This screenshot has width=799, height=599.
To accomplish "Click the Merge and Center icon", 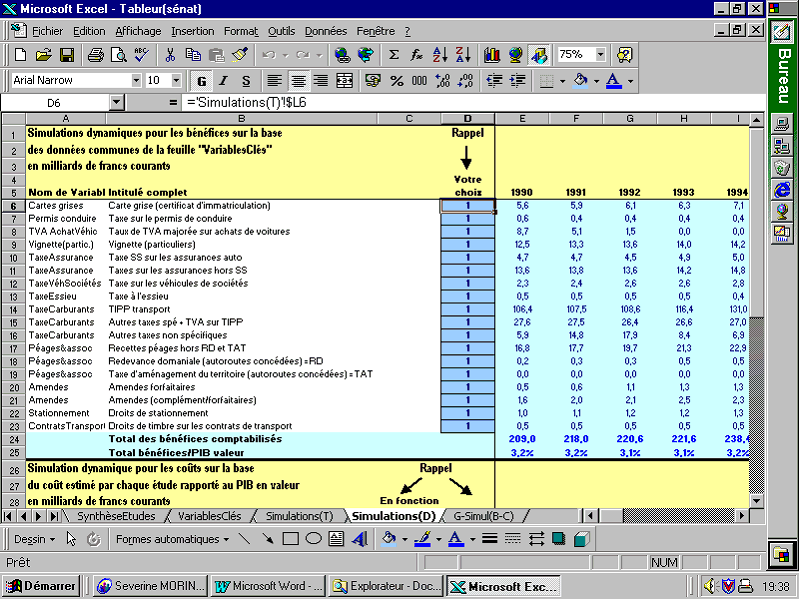I will [x=345, y=80].
